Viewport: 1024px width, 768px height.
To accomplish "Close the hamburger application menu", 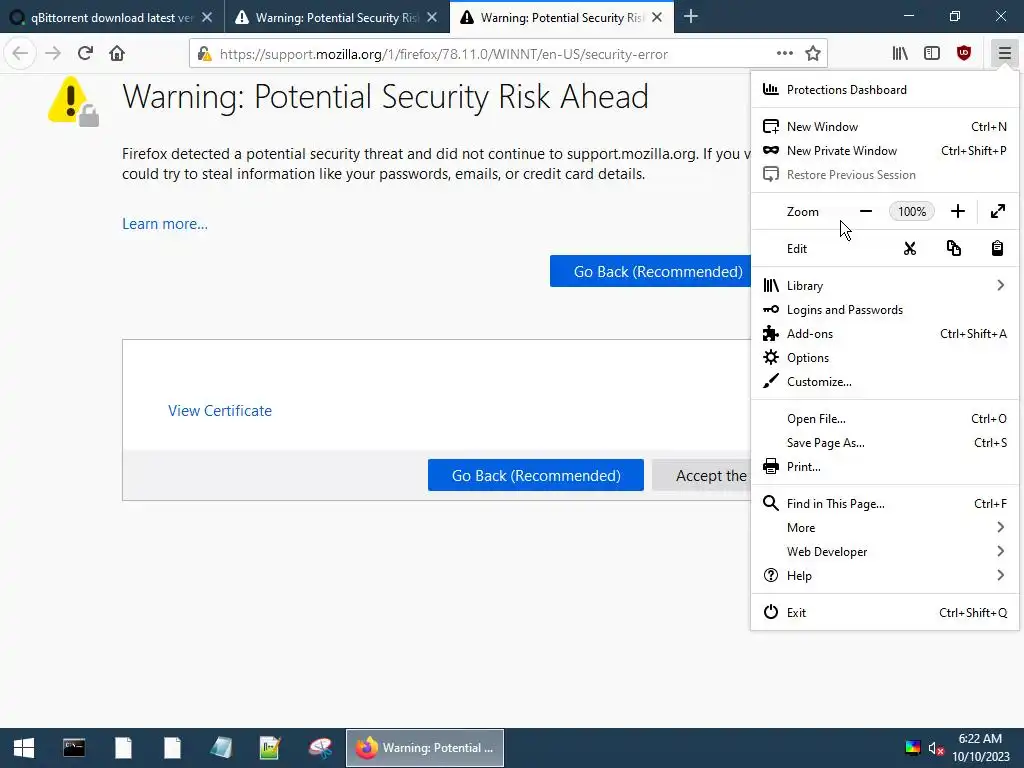I will (x=1004, y=54).
